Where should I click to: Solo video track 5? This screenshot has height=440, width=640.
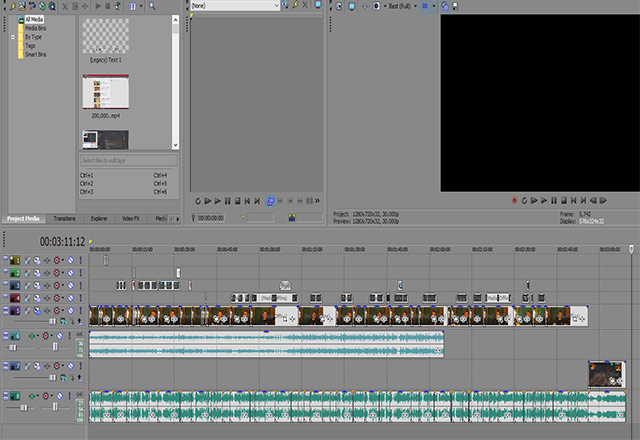point(80,311)
